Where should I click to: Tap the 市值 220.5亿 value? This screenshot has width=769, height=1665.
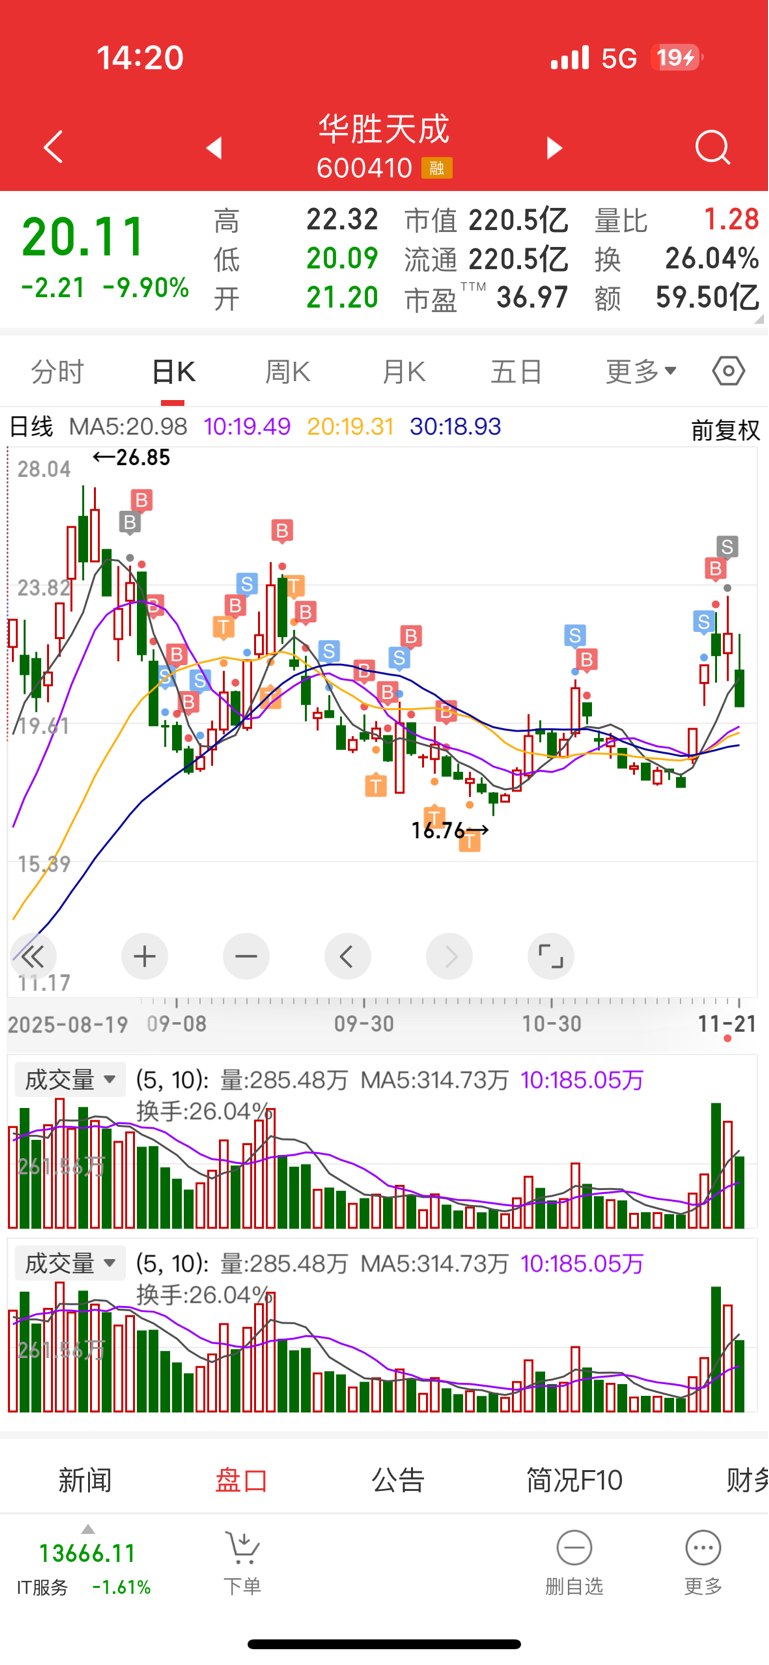pos(518,219)
